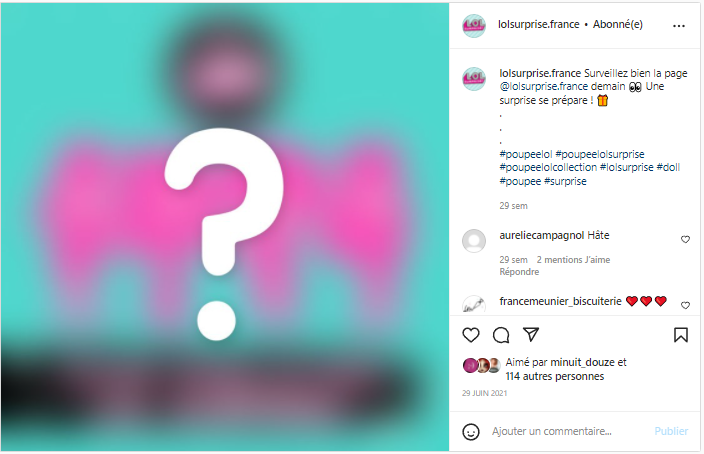Screen dimensions: 704x454
Task: Like francemeunier_biscuiterie's comment
Action: pyautogui.click(x=685, y=305)
